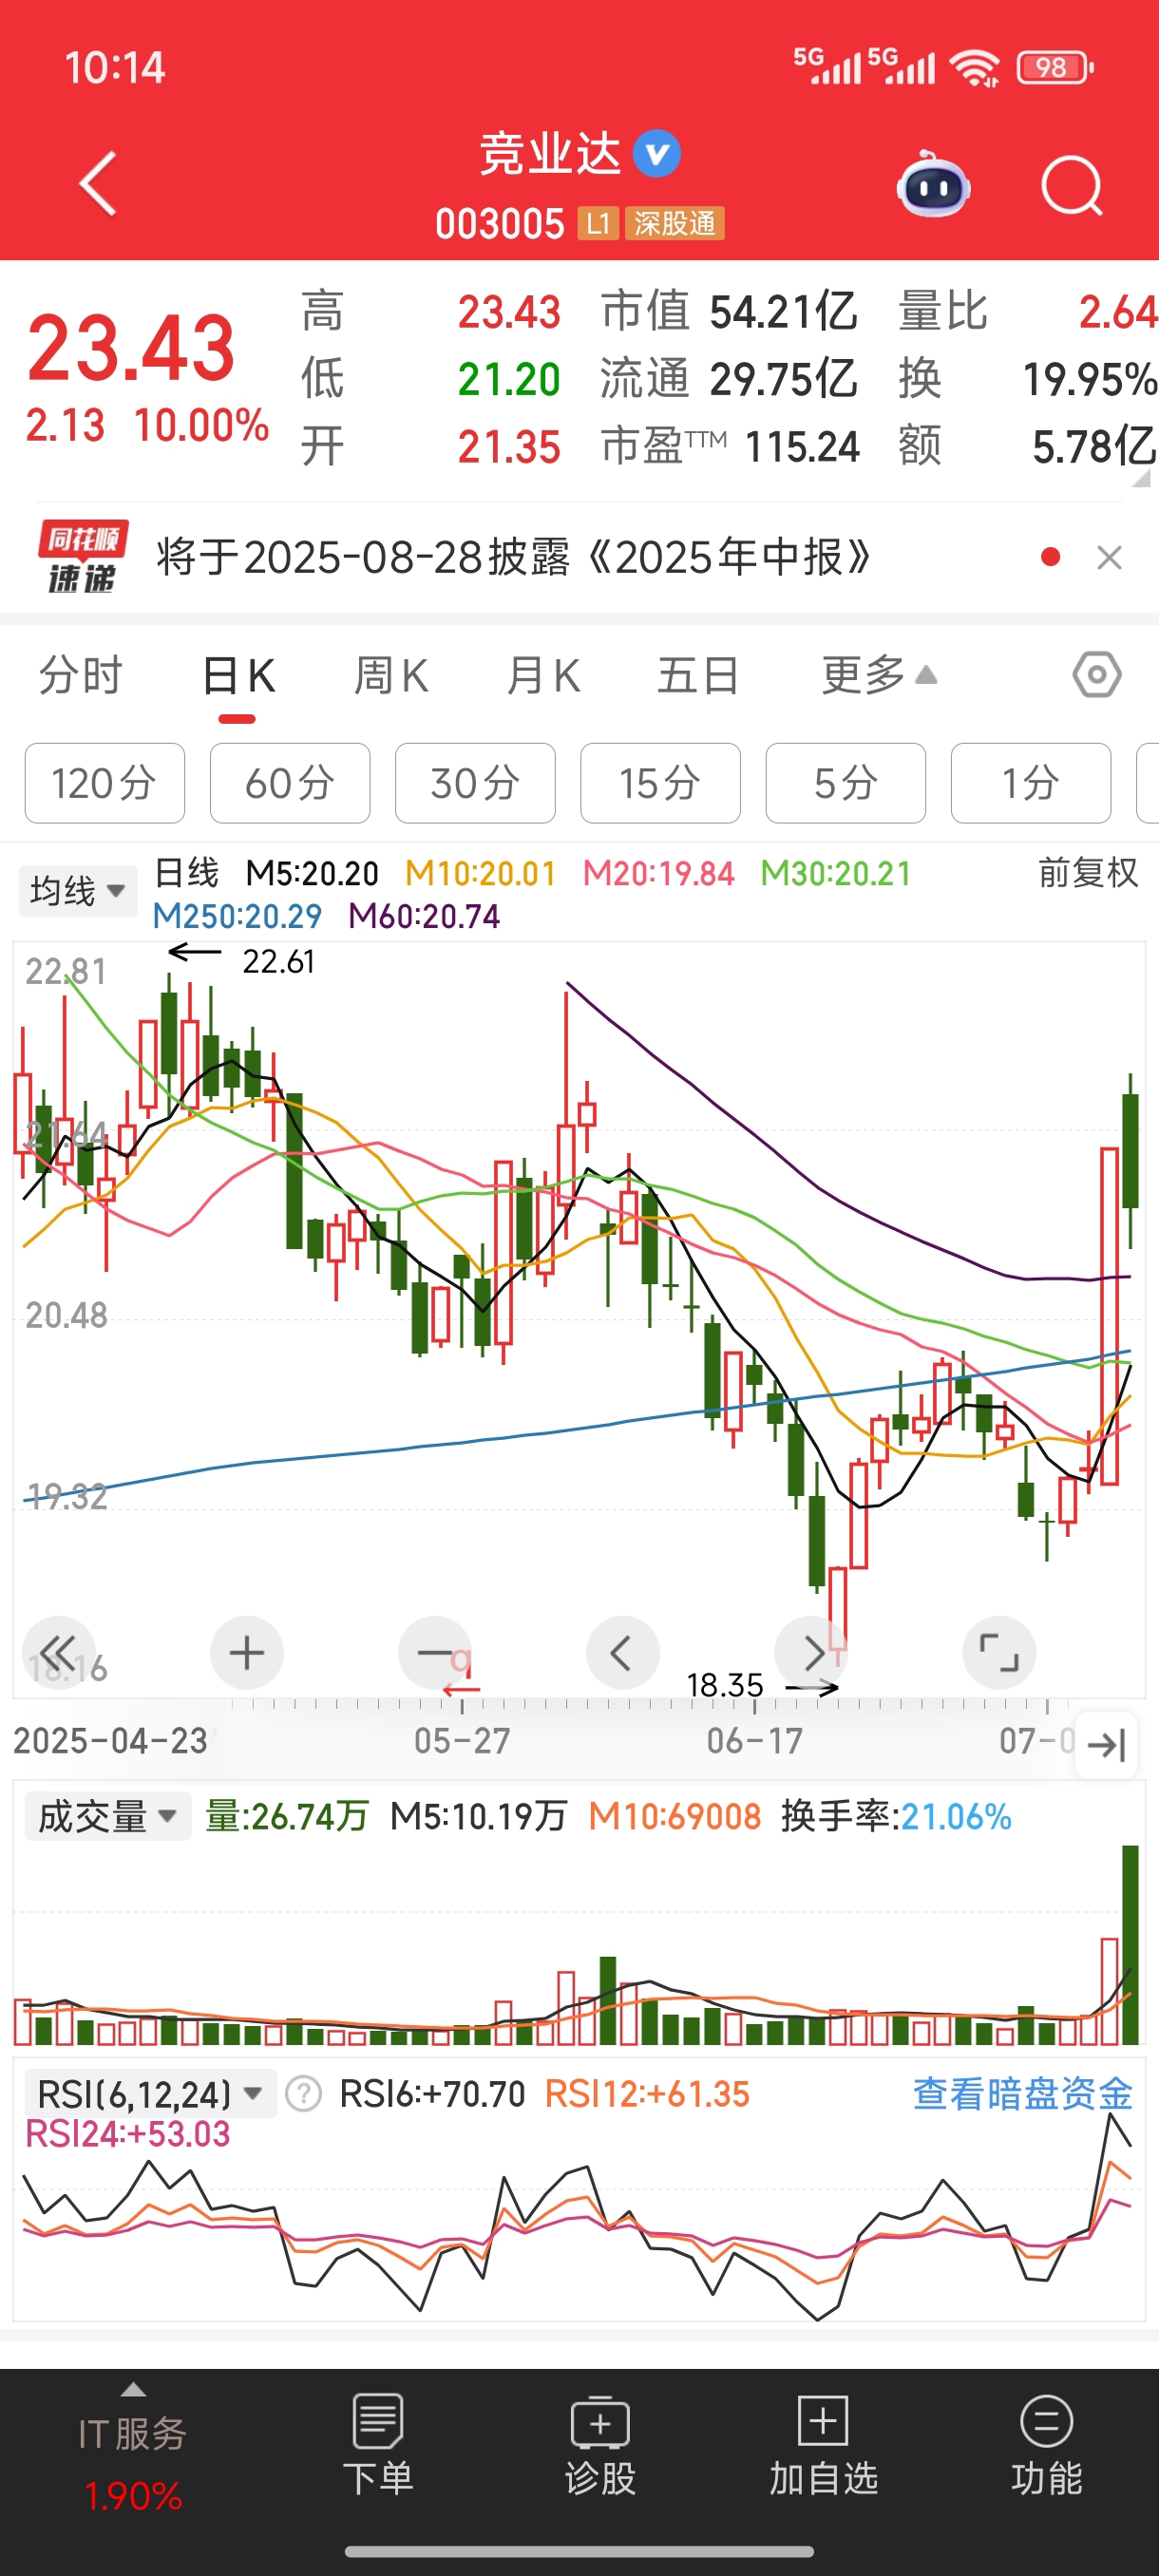The image size is (1159, 2576).
Task: Open 成交量 indicator dropdown
Action: point(108,1816)
